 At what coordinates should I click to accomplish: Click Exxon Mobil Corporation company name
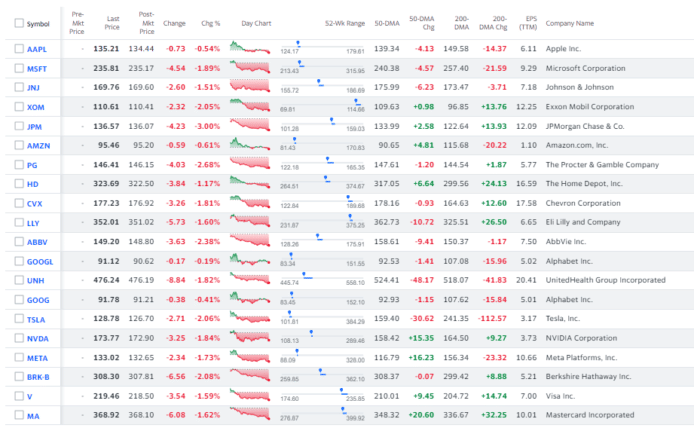pos(590,107)
